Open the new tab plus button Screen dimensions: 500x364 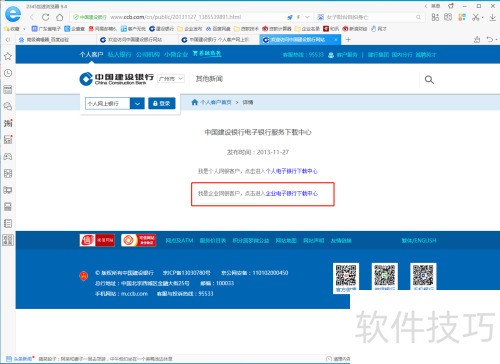348,40
